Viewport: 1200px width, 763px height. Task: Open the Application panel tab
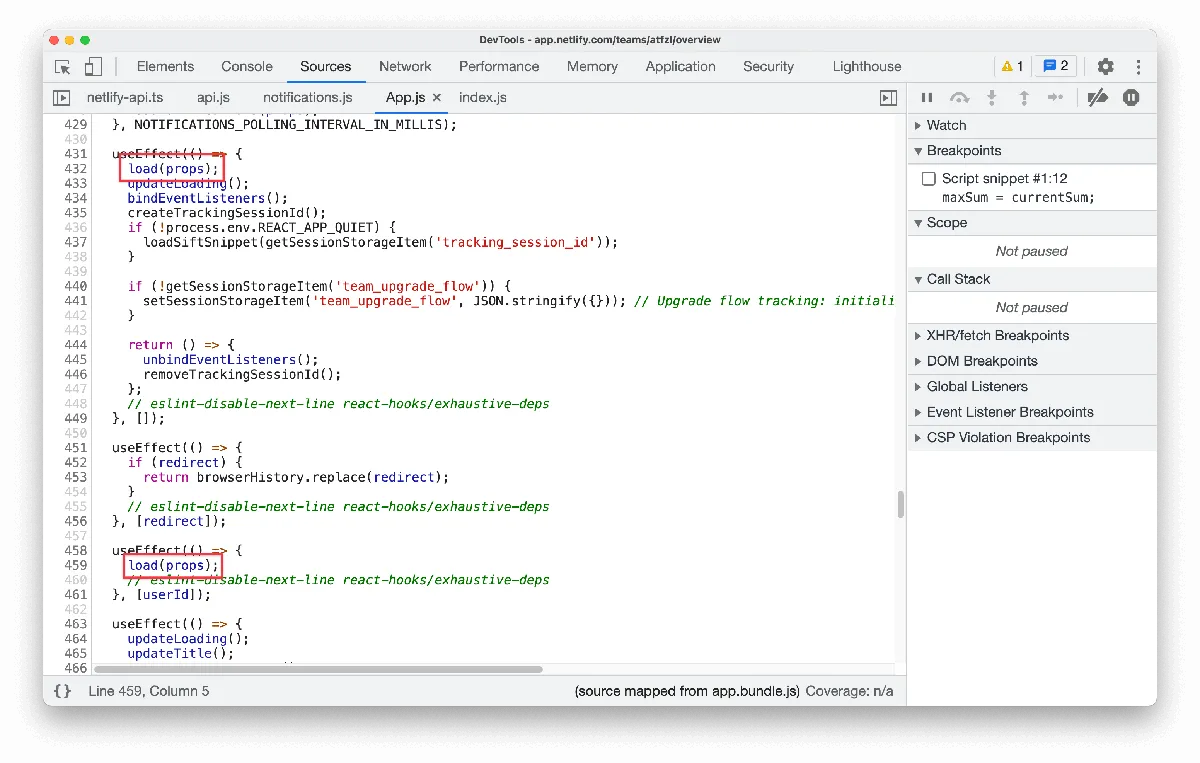pyautogui.click(x=680, y=67)
